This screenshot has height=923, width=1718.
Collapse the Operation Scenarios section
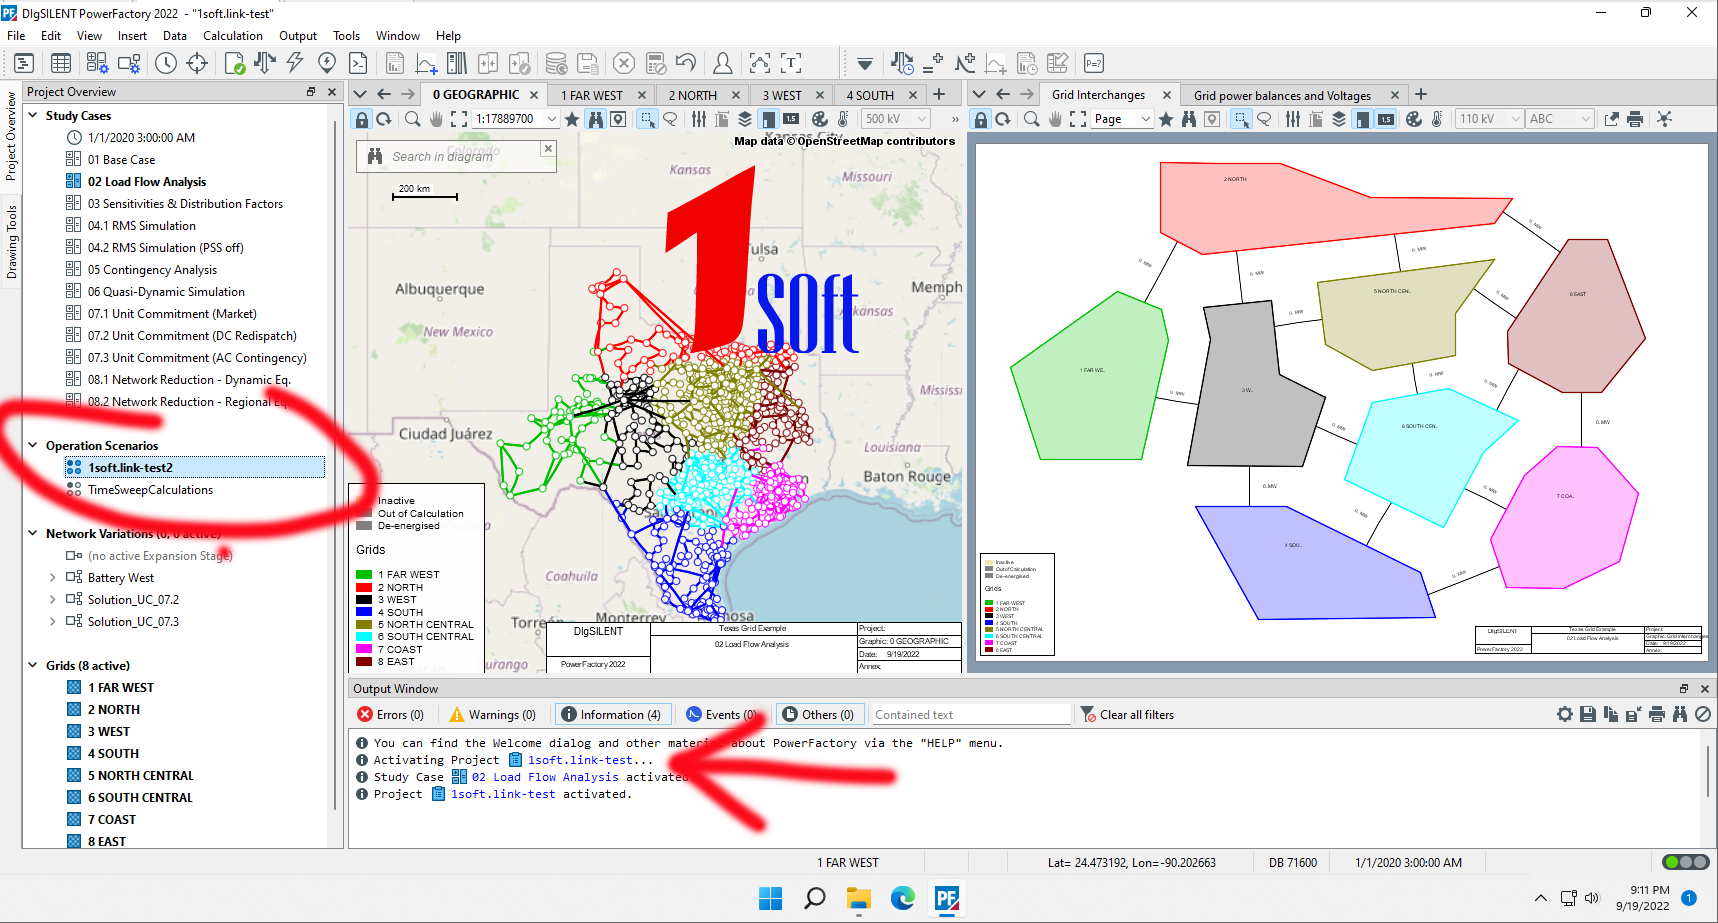(33, 445)
